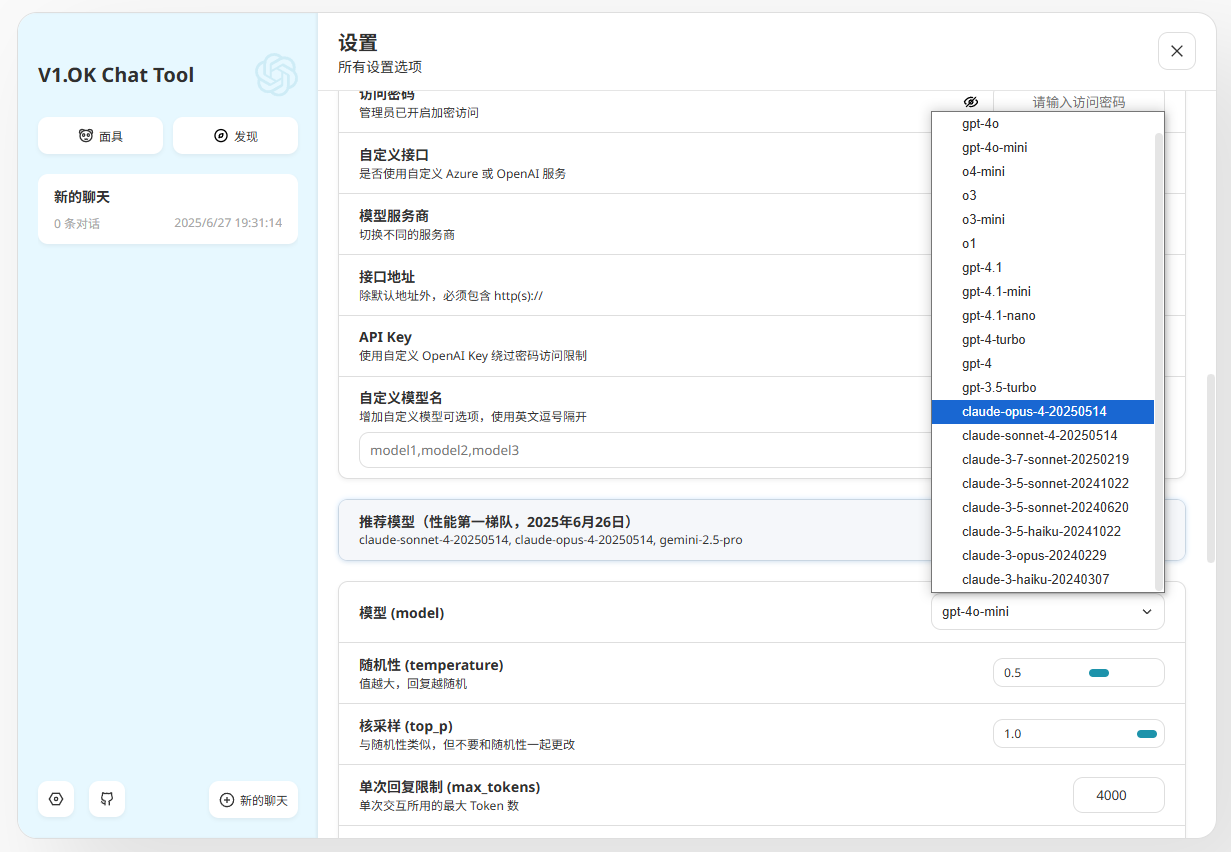Screen dimensions: 1231x852
Task: Adjust the top_p slider
Action: (x=1078, y=734)
